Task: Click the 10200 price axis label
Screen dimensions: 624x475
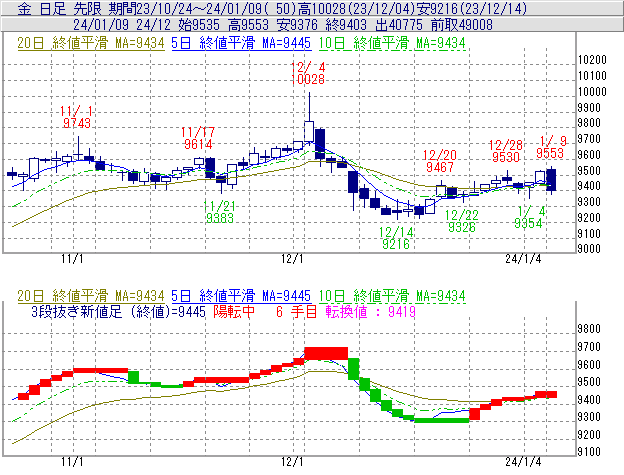Action: 592,60
